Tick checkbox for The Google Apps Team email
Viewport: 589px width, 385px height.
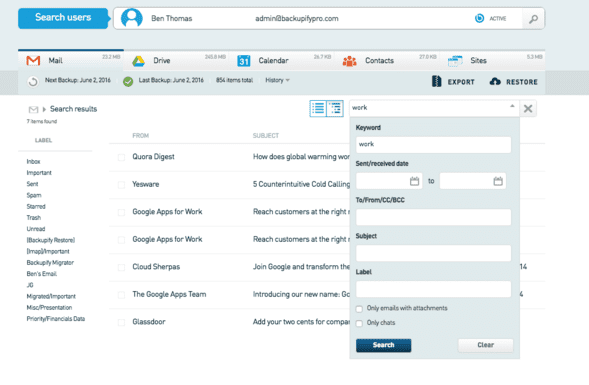[121, 295]
